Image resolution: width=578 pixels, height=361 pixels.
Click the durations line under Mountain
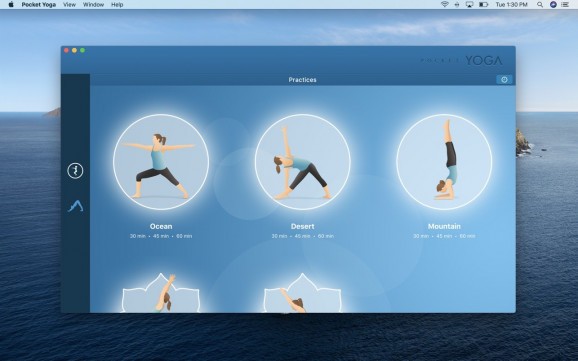pyautogui.click(x=444, y=236)
